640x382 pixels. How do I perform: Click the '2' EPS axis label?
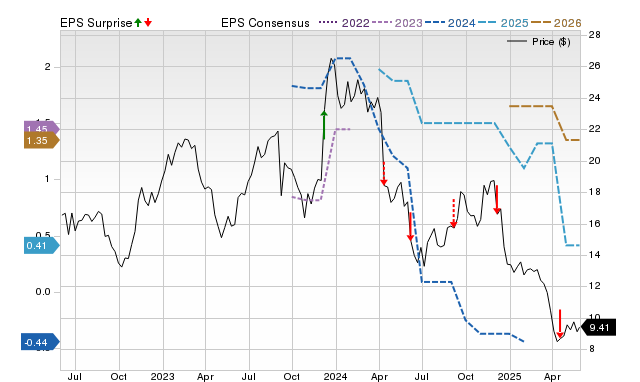click(x=48, y=67)
